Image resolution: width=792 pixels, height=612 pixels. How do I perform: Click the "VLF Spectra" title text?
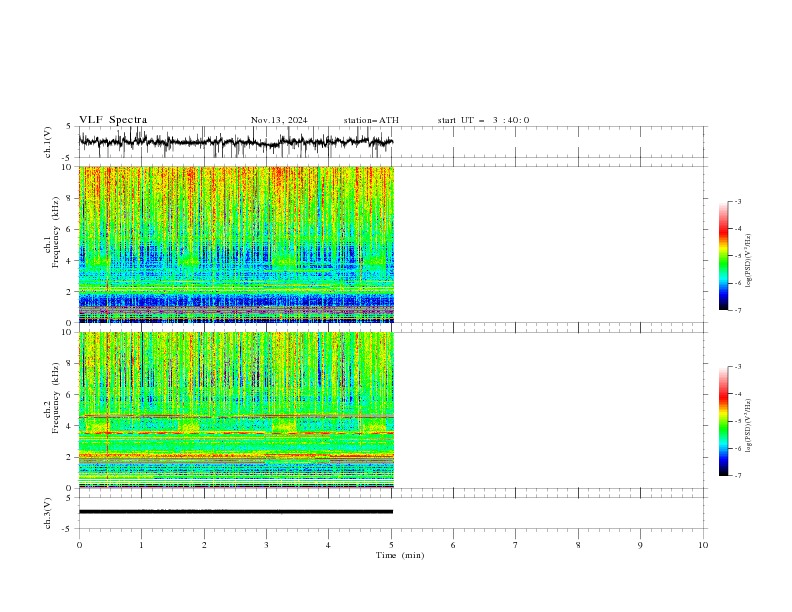tap(113, 120)
